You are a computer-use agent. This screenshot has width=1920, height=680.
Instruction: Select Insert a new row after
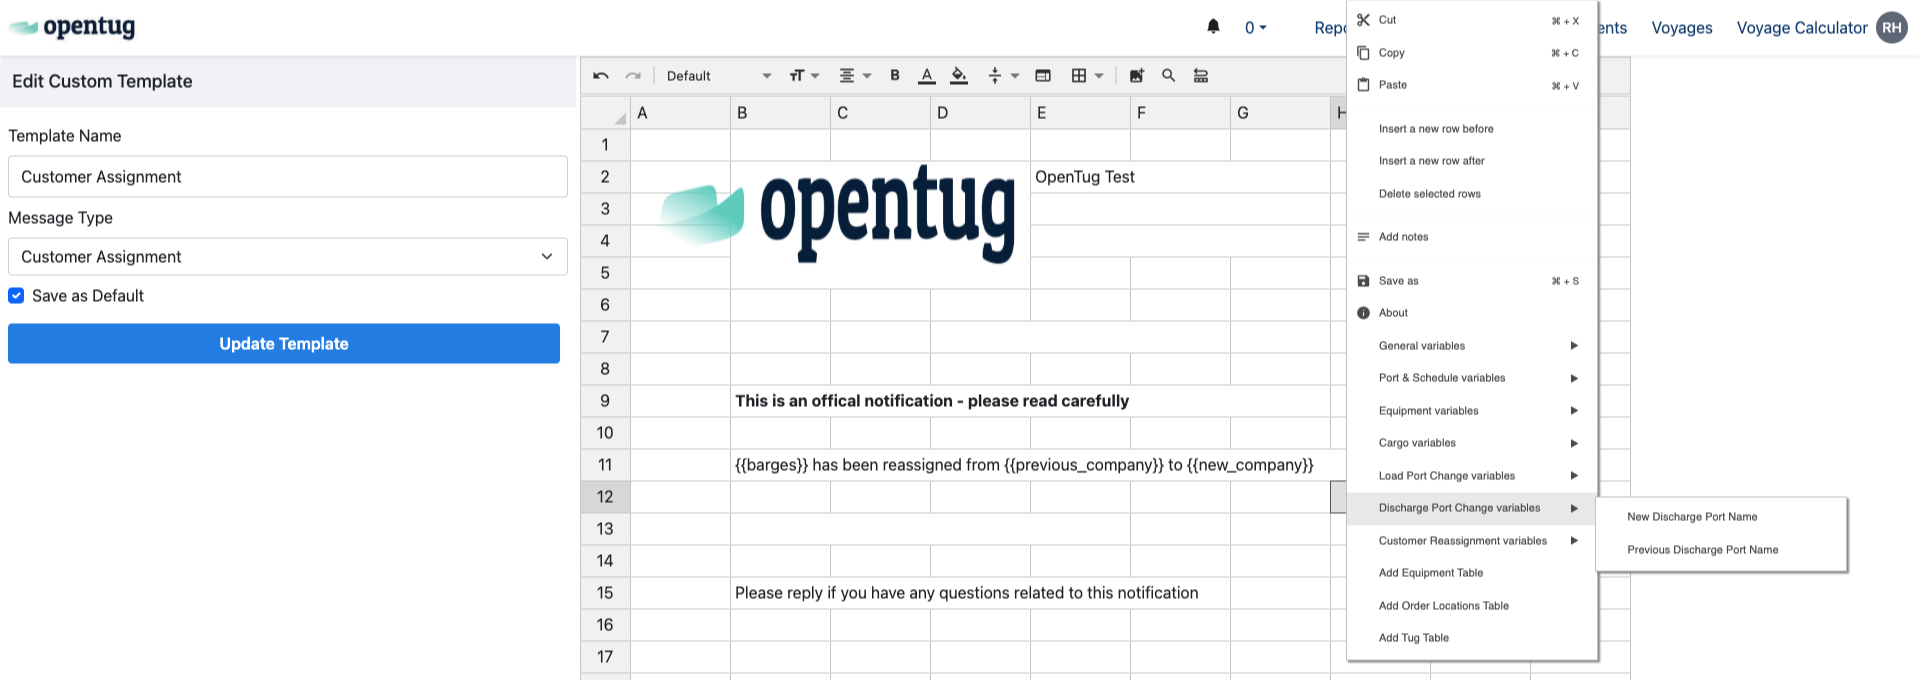tap(1431, 161)
